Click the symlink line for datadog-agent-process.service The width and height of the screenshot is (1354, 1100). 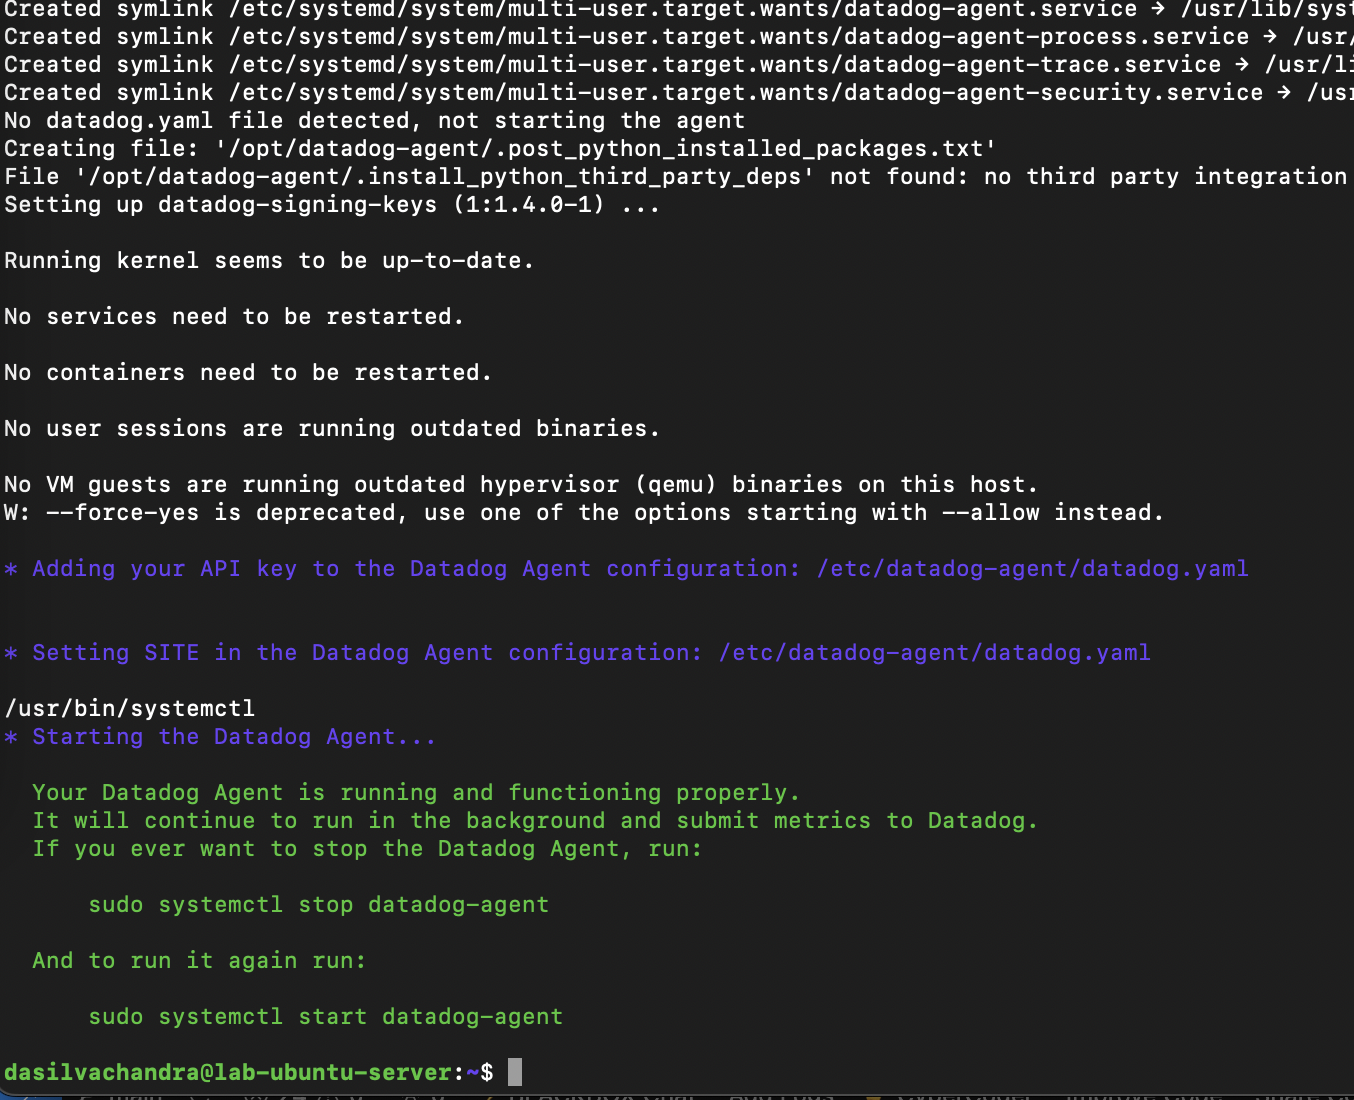click(677, 37)
